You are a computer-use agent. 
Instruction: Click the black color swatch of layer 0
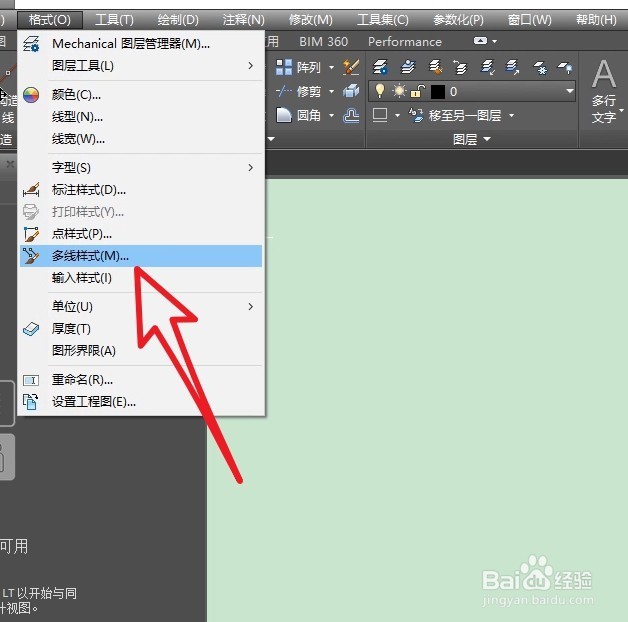point(438,92)
